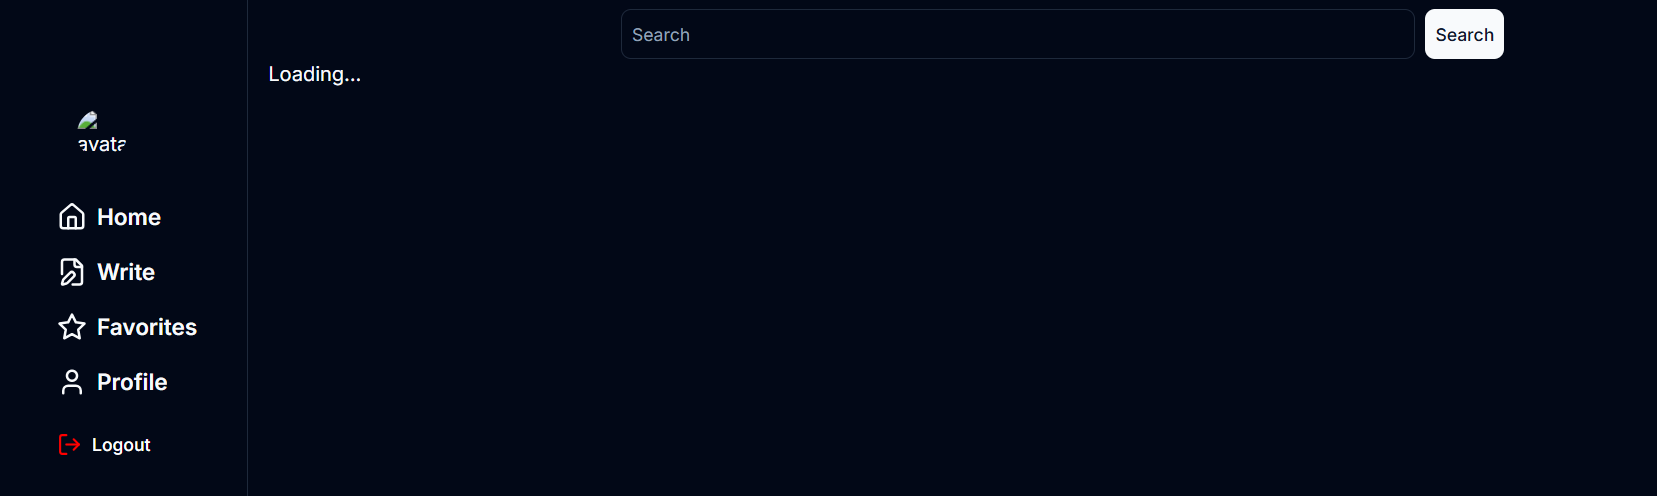Navigate to Profile using its label
The height and width of the screenshot is (496, 1657).
[x=132, y=382]
